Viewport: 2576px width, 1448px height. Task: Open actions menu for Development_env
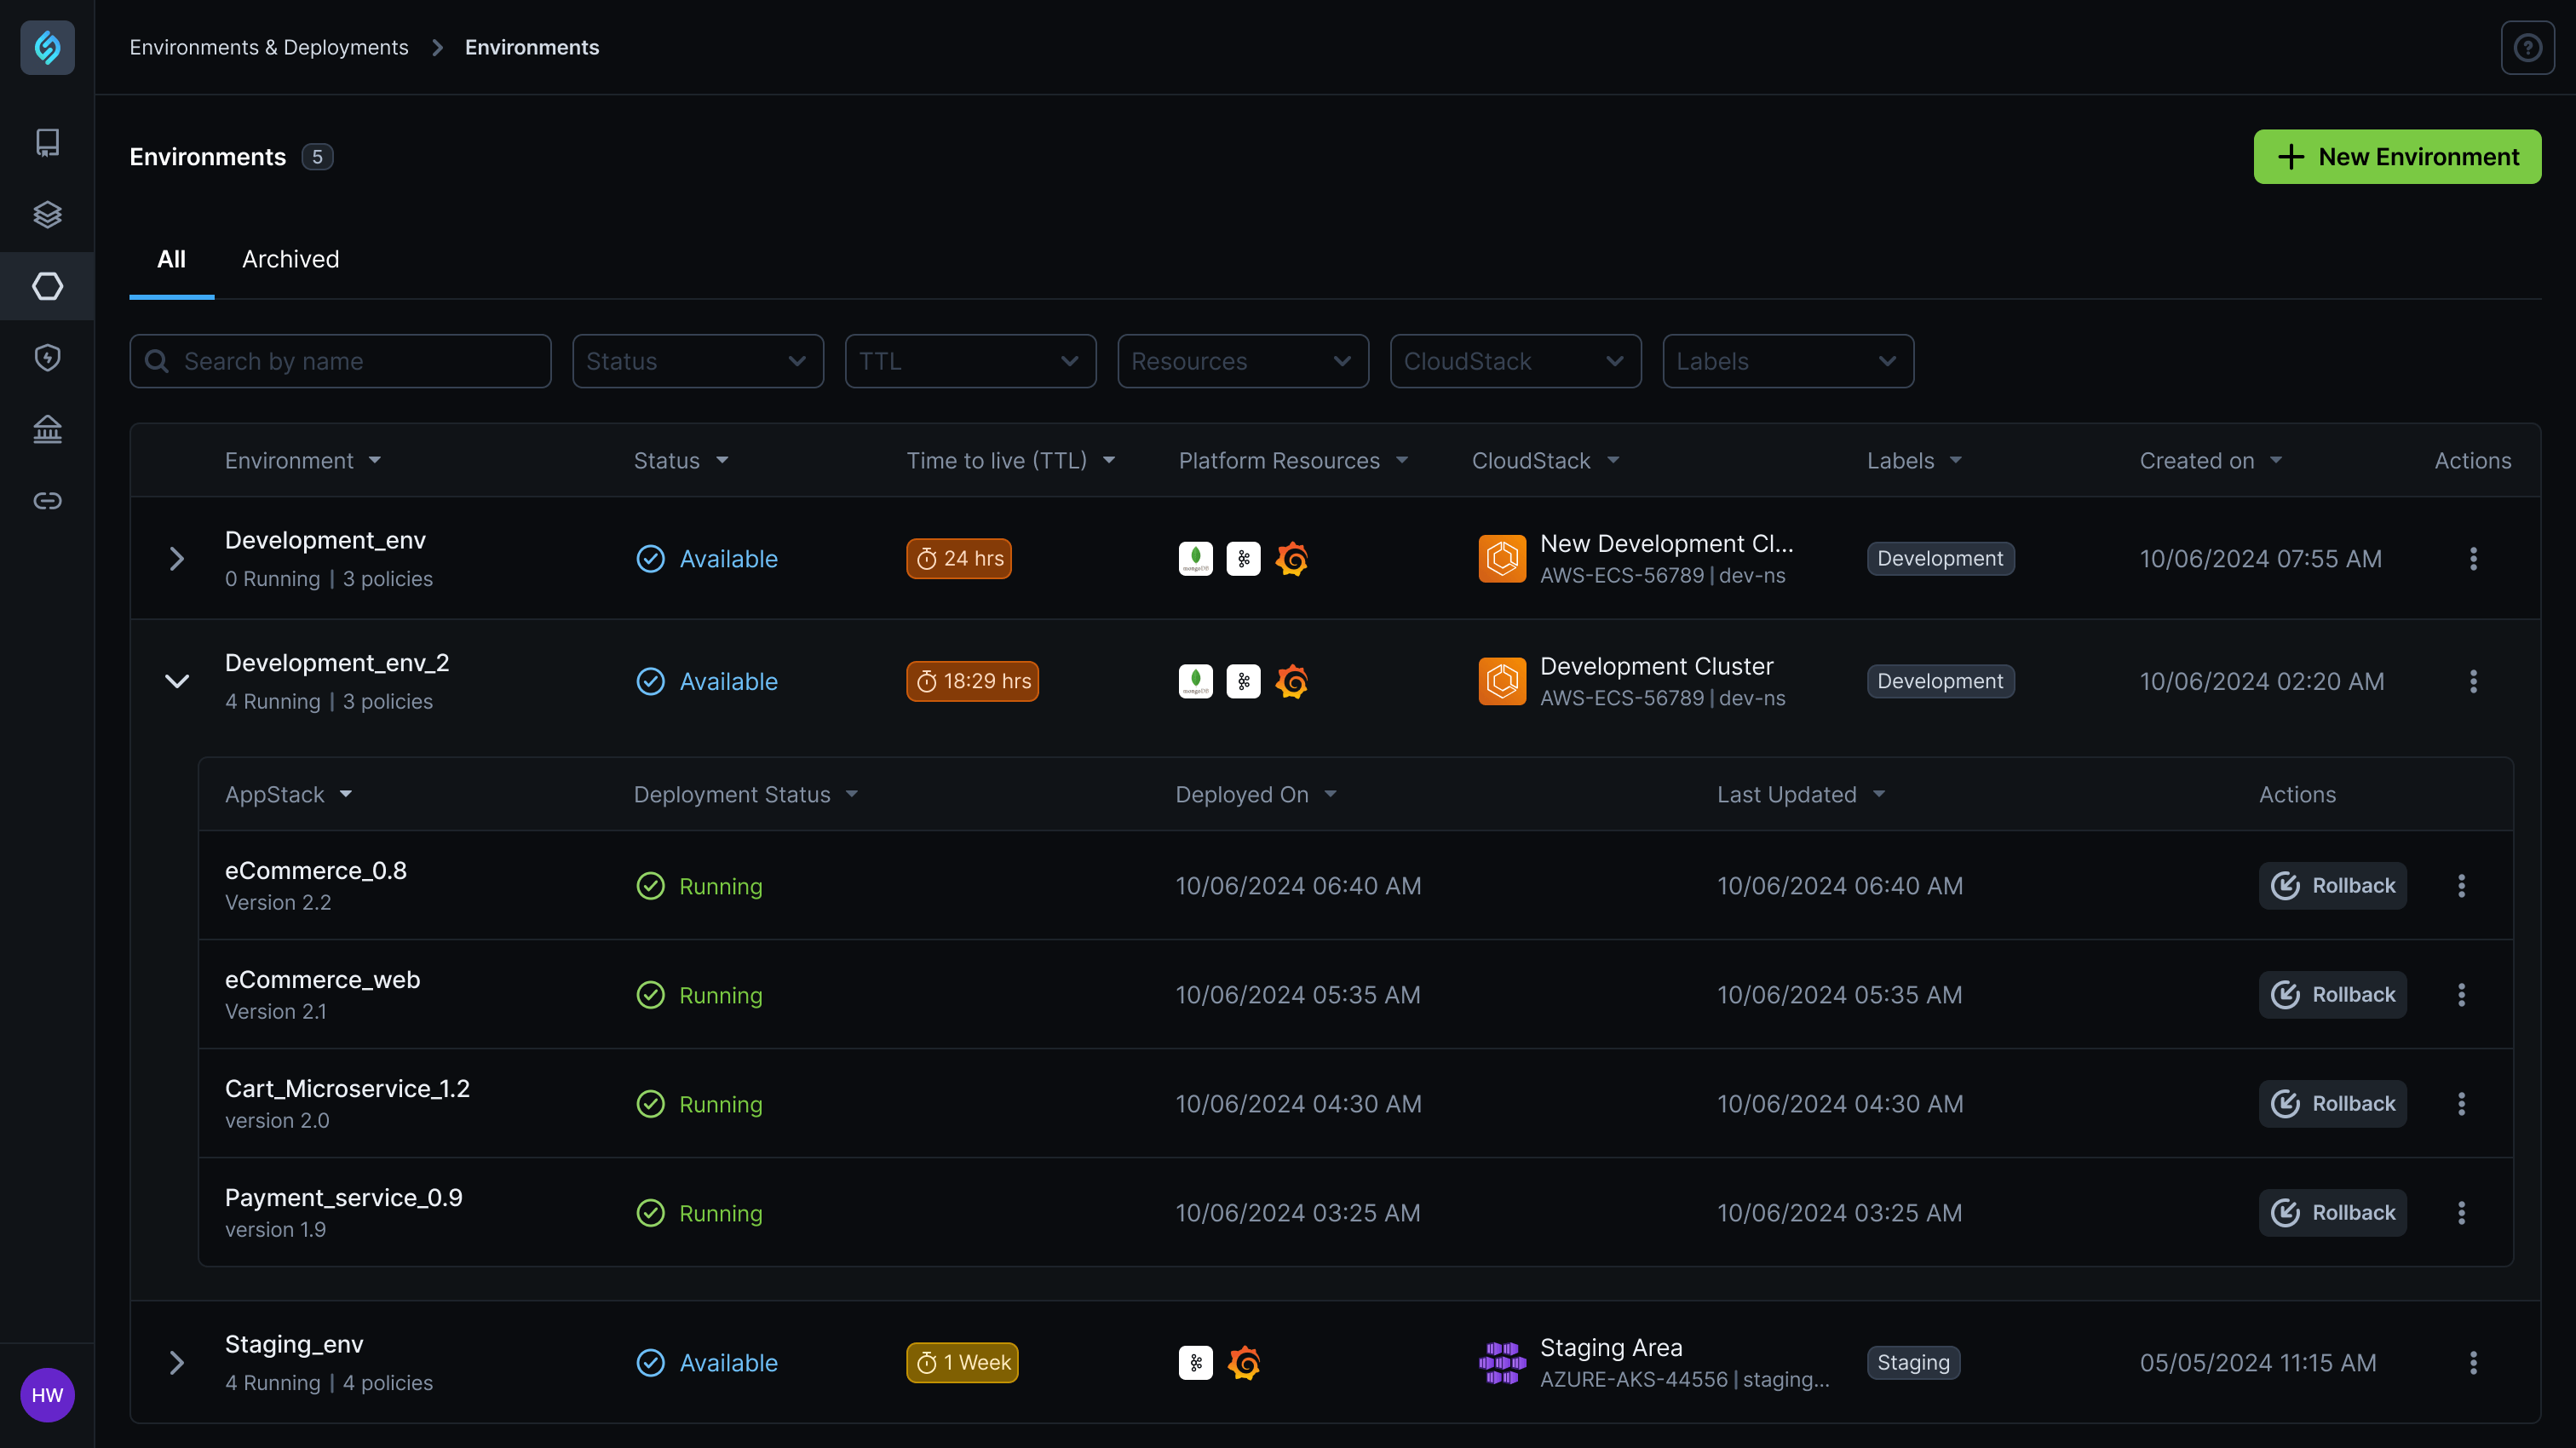(2473, 559)
